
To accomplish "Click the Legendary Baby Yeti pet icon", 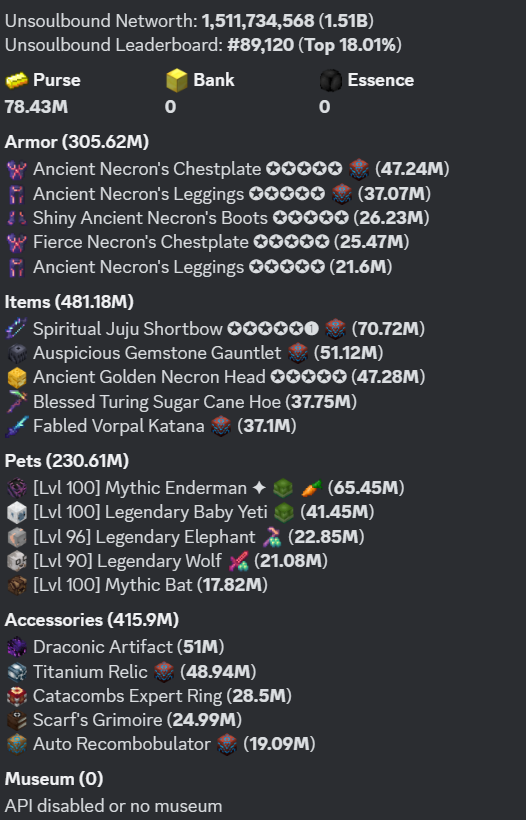I will click(x=17, y=512).
